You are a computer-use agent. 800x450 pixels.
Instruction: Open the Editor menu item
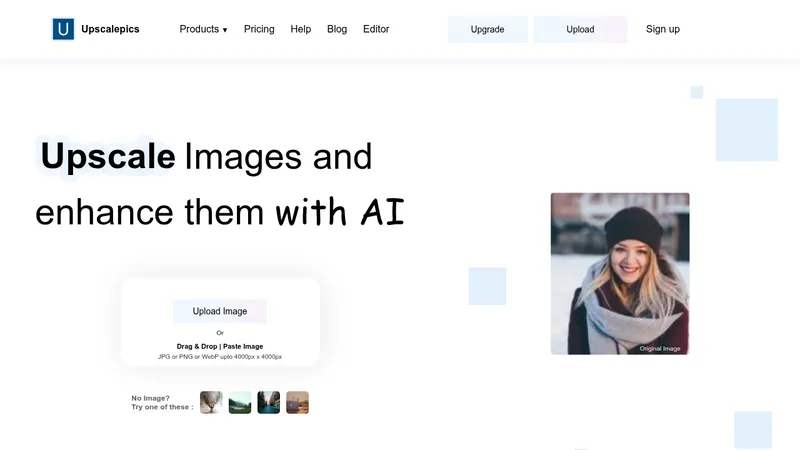[376, 29]
